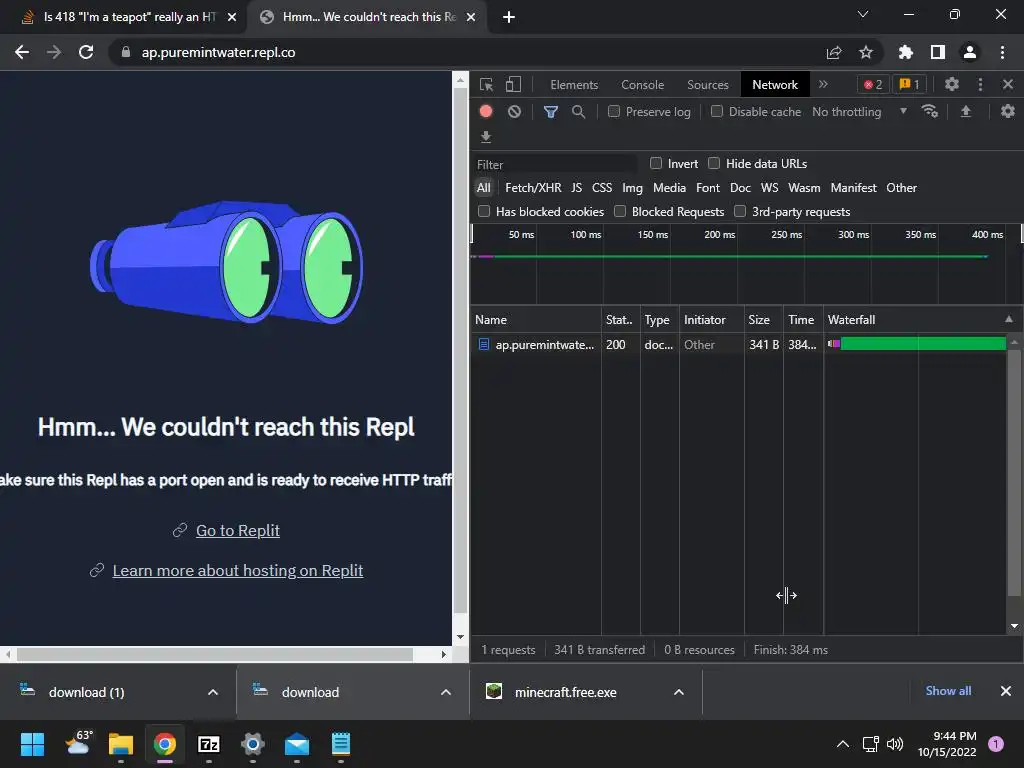This screenshot has width=1024, height=768.
Task: Click the browser reload button
Action: click(86, 52)
